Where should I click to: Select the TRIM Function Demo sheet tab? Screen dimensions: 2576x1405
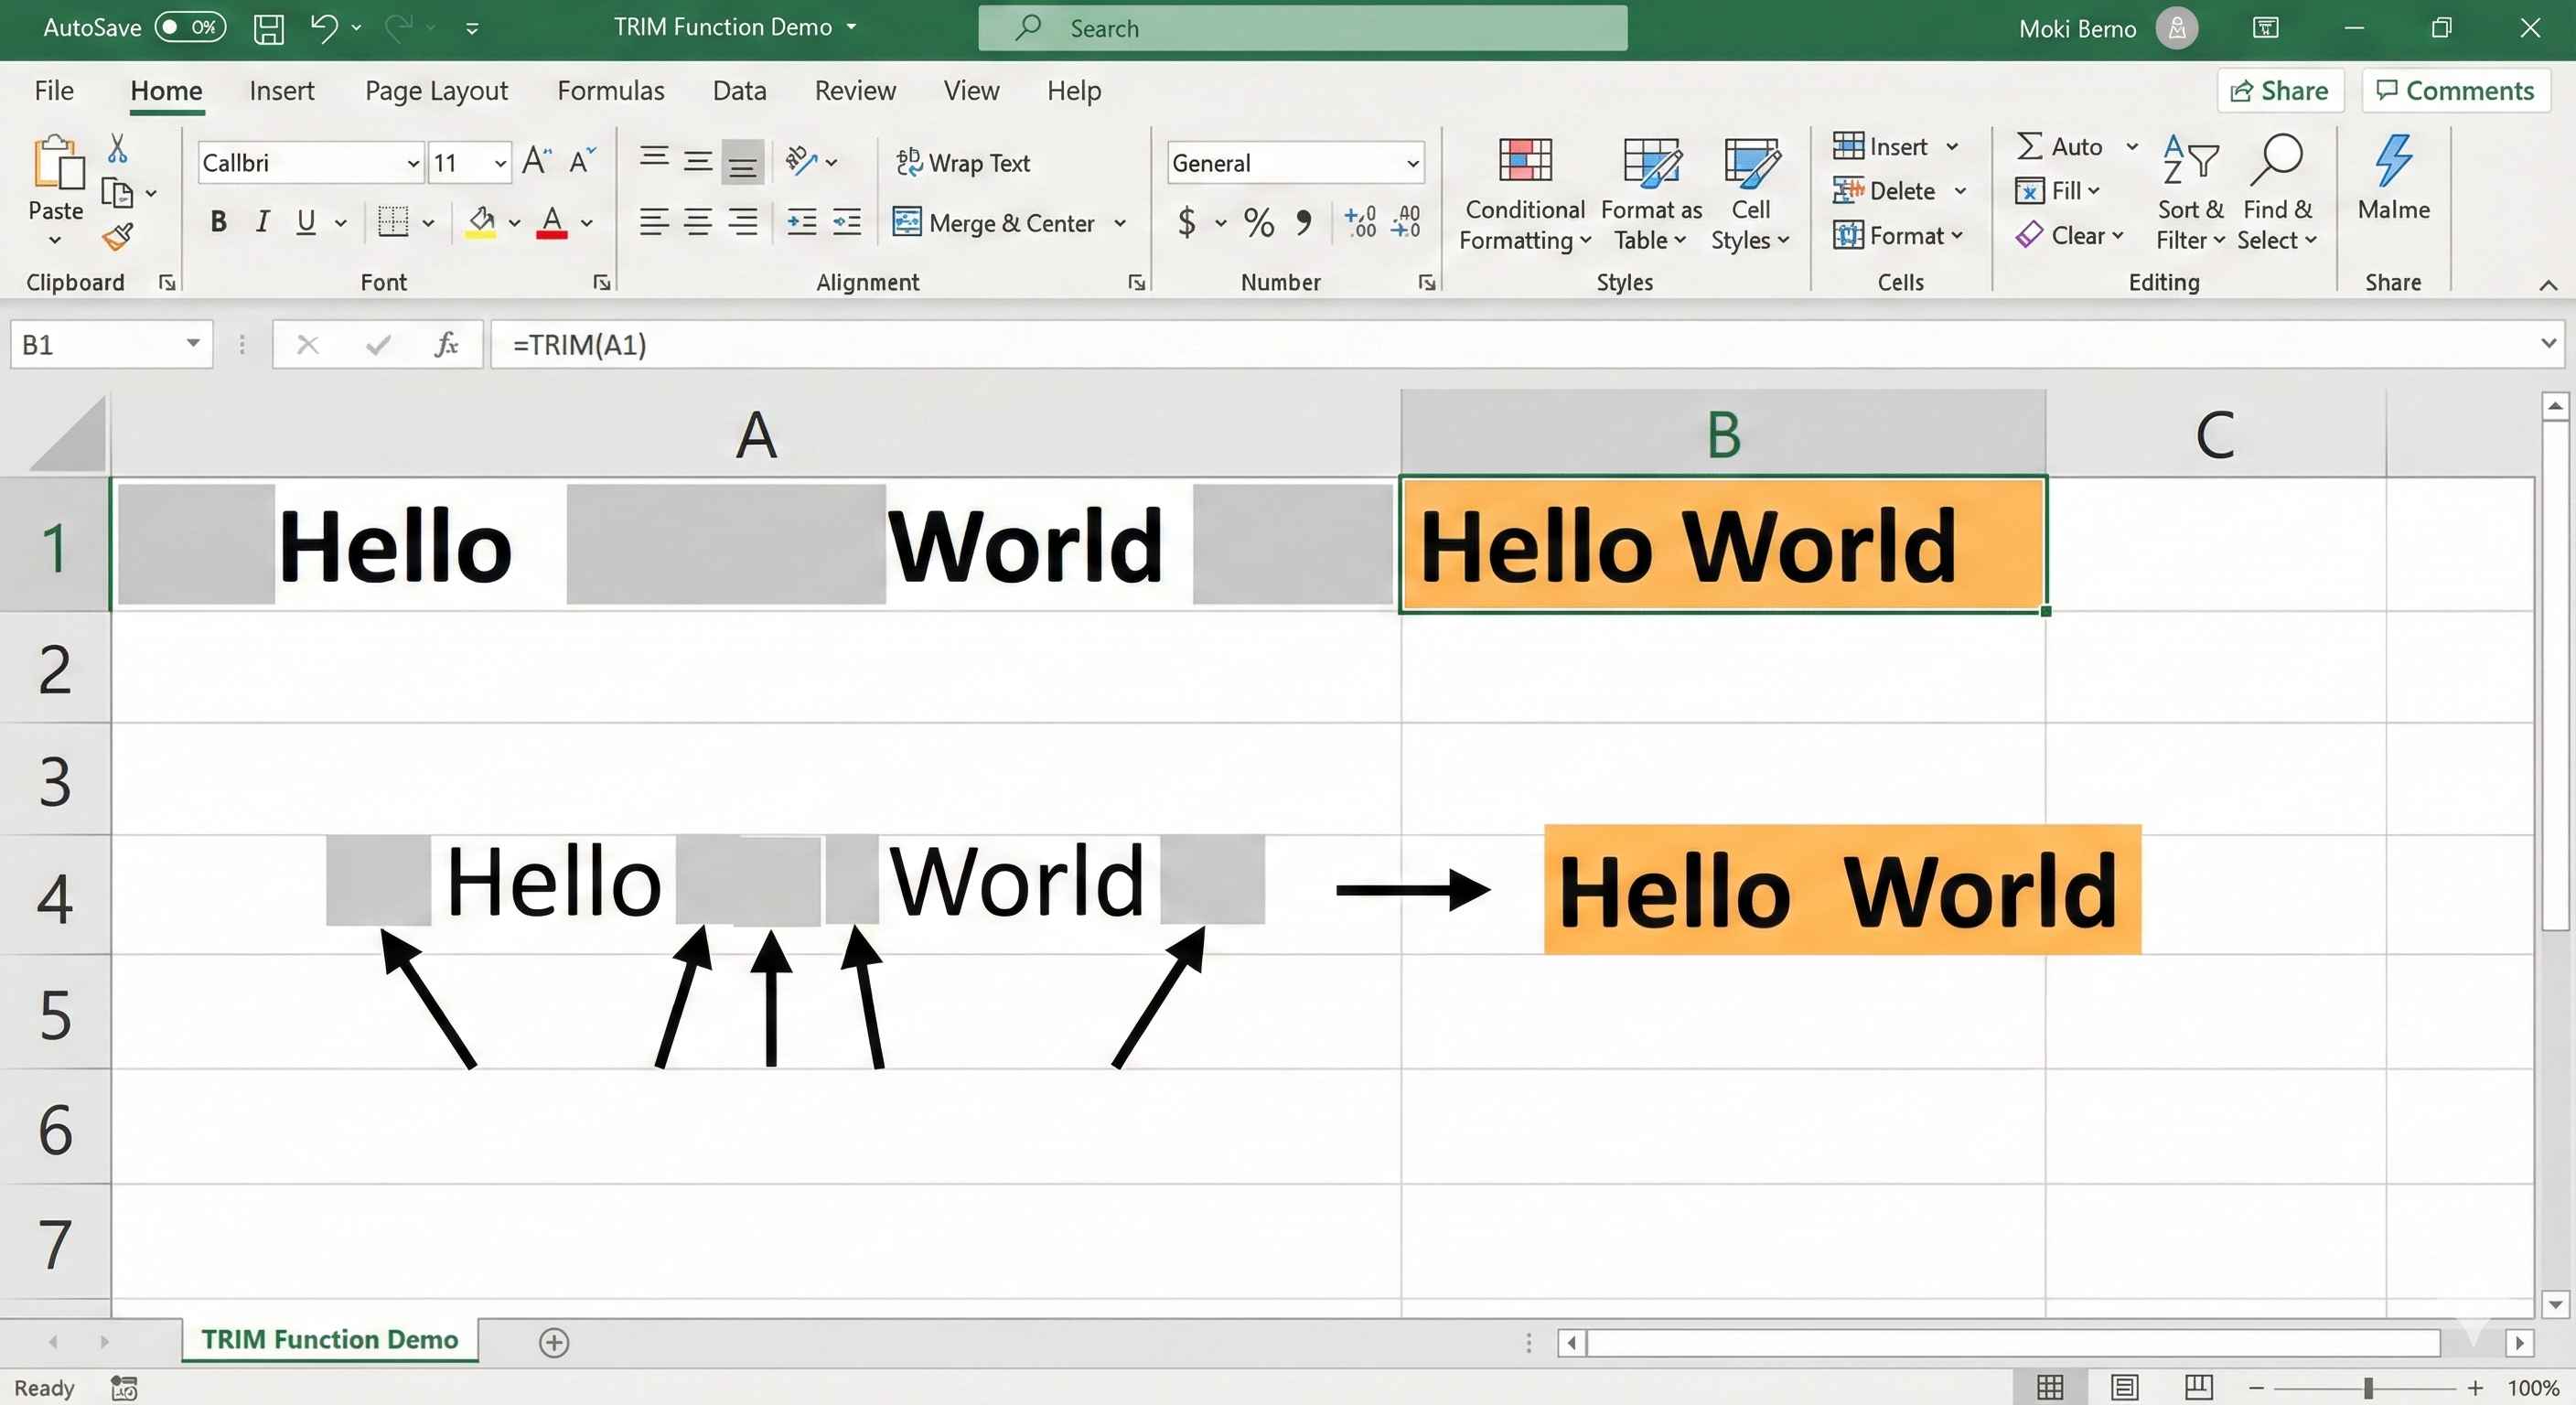(329, 1339)
